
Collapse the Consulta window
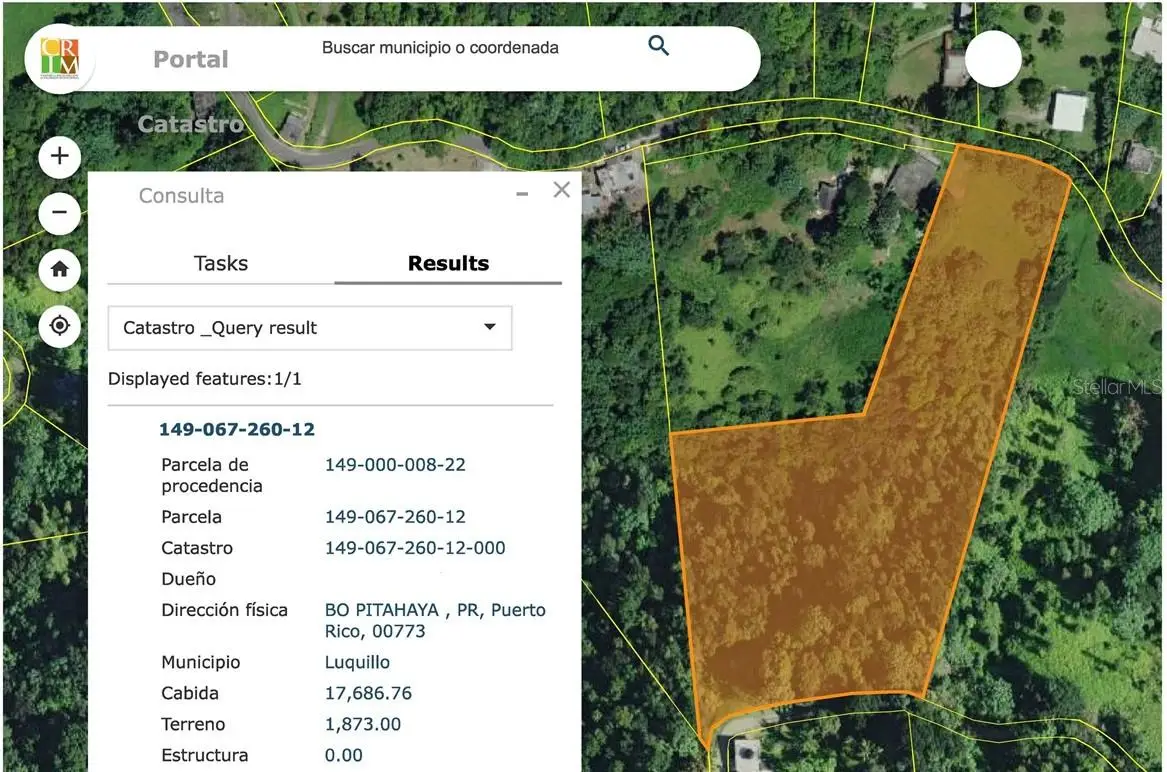(521, 194)
